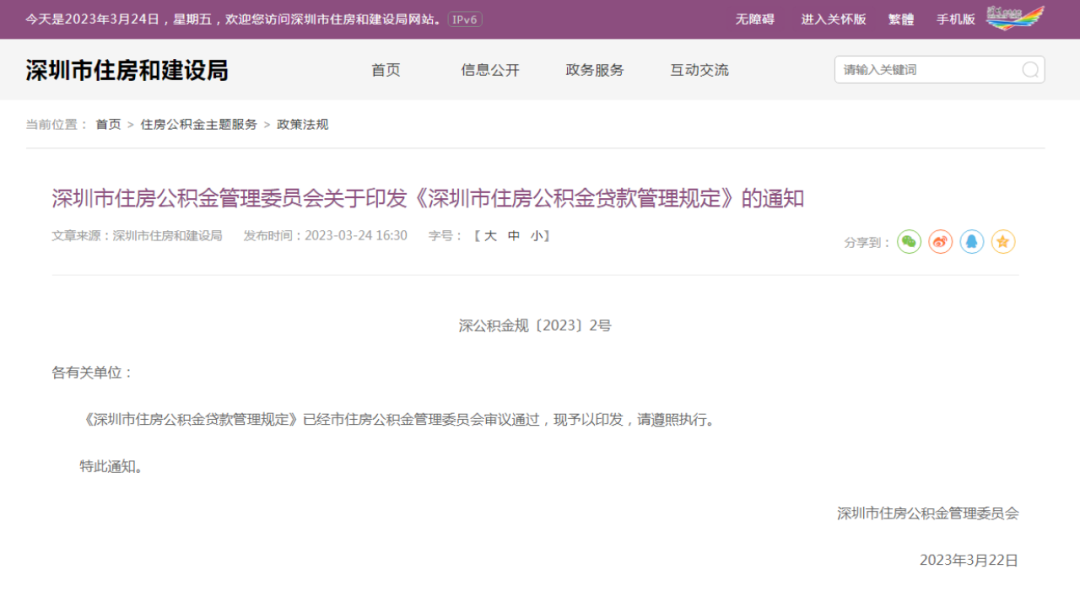
Task: Open the 互动交流 navigation menu
Action: (x=699, y=70)
